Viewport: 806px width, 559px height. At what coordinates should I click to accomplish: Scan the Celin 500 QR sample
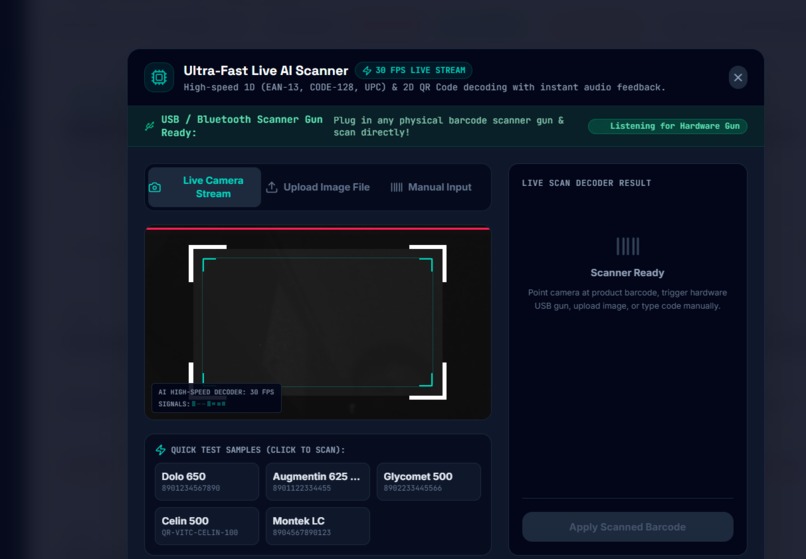tap(207, 526)
